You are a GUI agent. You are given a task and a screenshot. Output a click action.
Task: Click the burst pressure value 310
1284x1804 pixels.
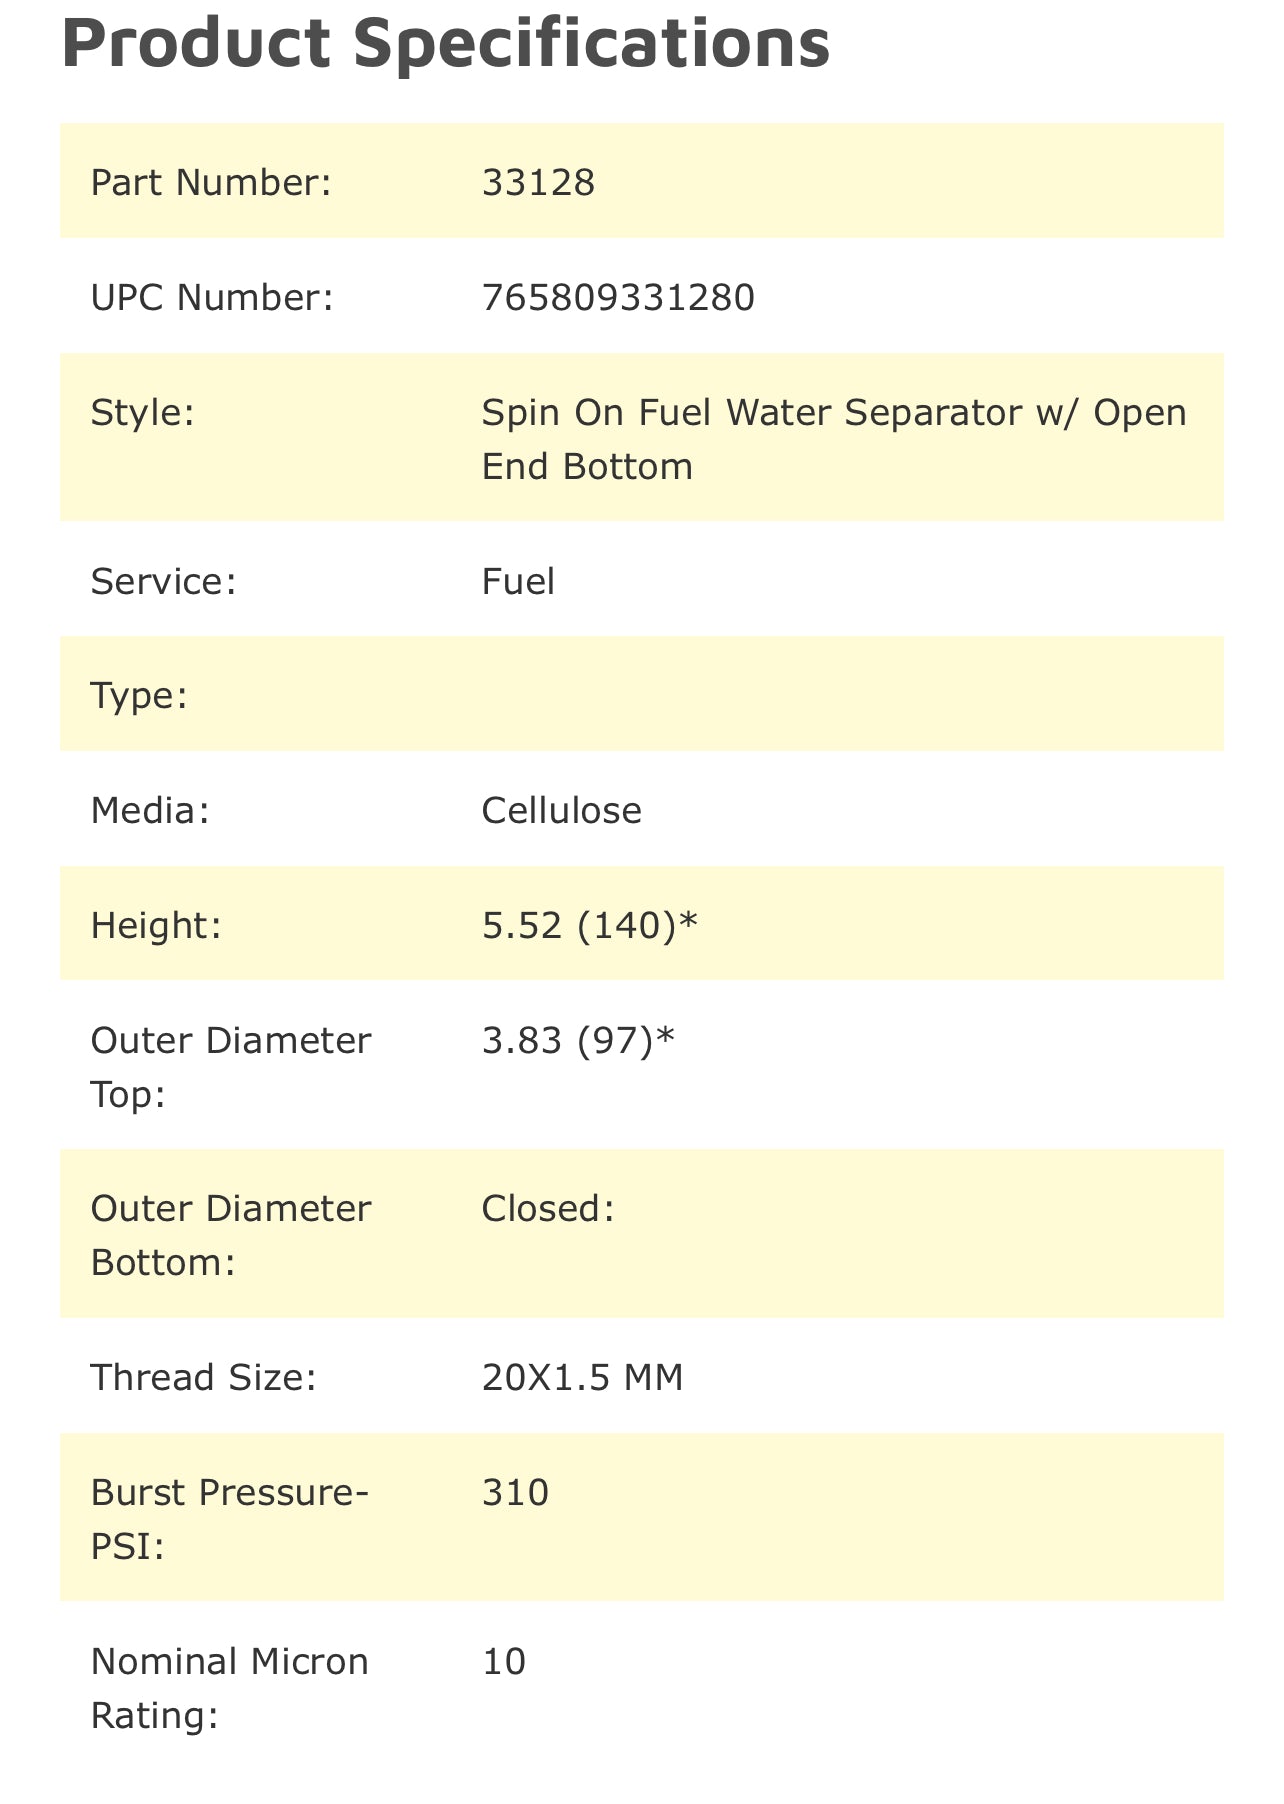pos(515,1492)
